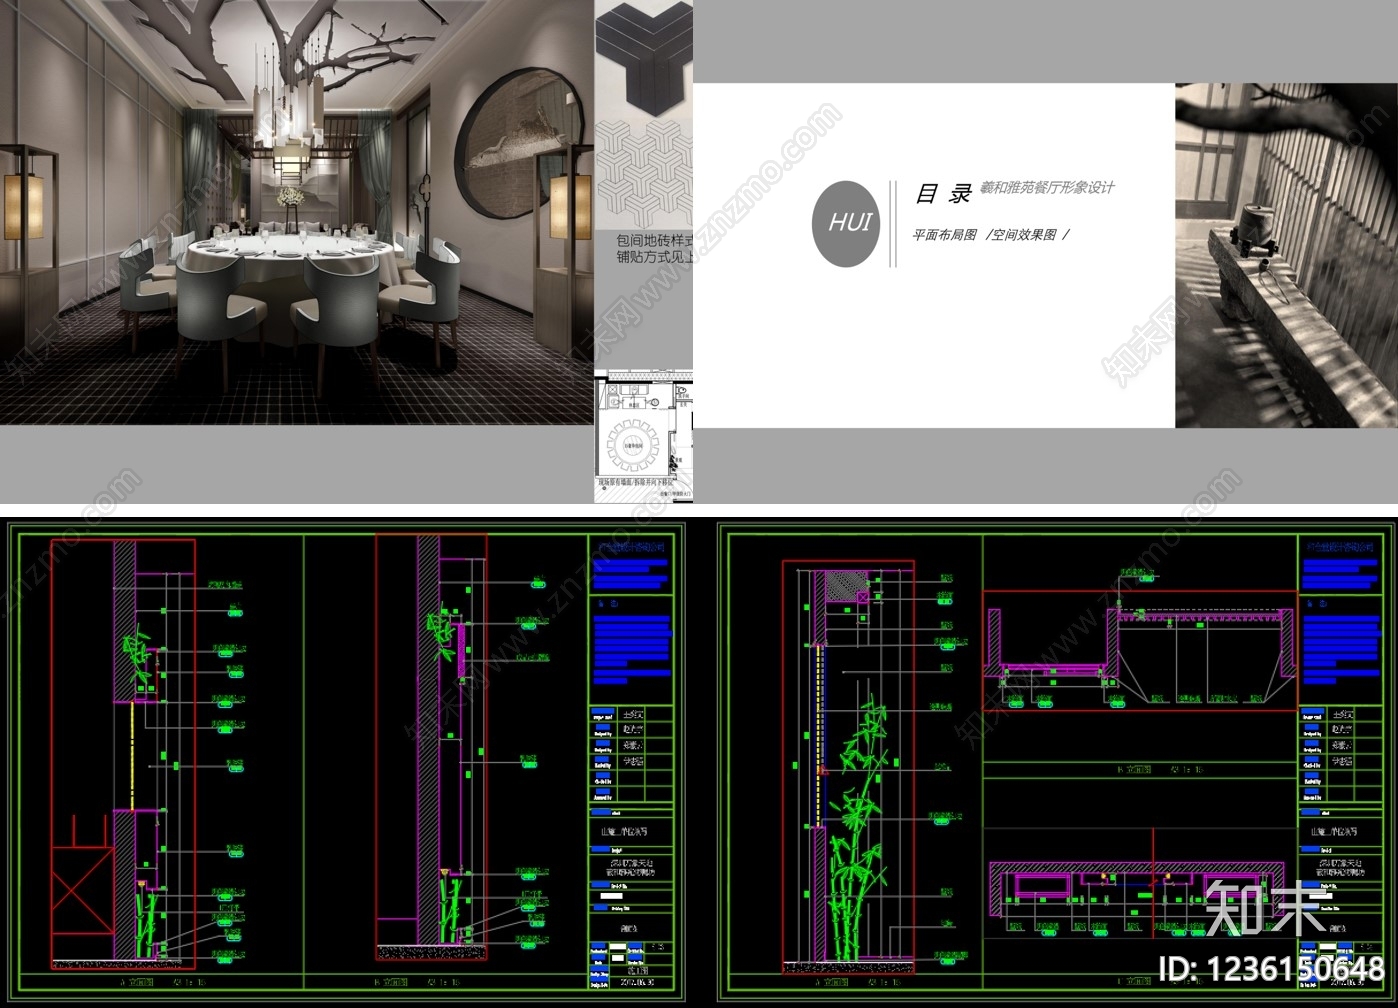This screenshot has height=1008, width=1398.
Task: Click the ceiling section drawing in right CAD sheet
Action: pos(1140,650)
